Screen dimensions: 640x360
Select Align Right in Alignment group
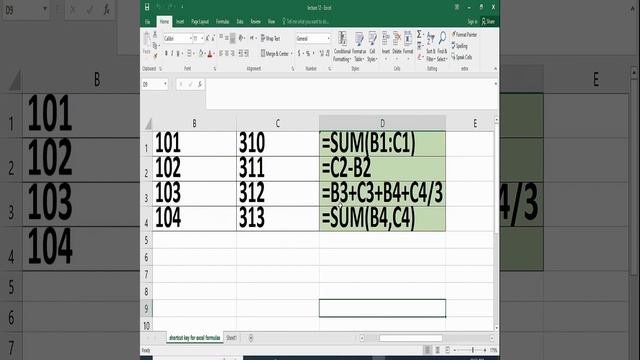click(x=232, y=53)
